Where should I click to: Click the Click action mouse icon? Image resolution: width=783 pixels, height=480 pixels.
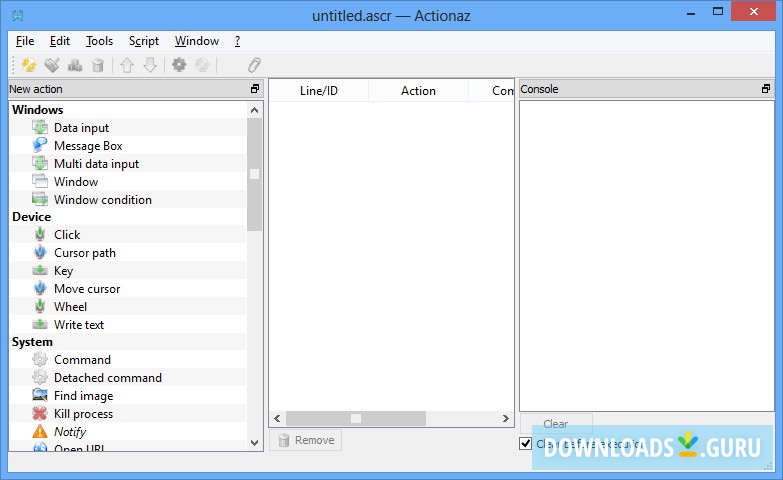(x=40, y=234)
